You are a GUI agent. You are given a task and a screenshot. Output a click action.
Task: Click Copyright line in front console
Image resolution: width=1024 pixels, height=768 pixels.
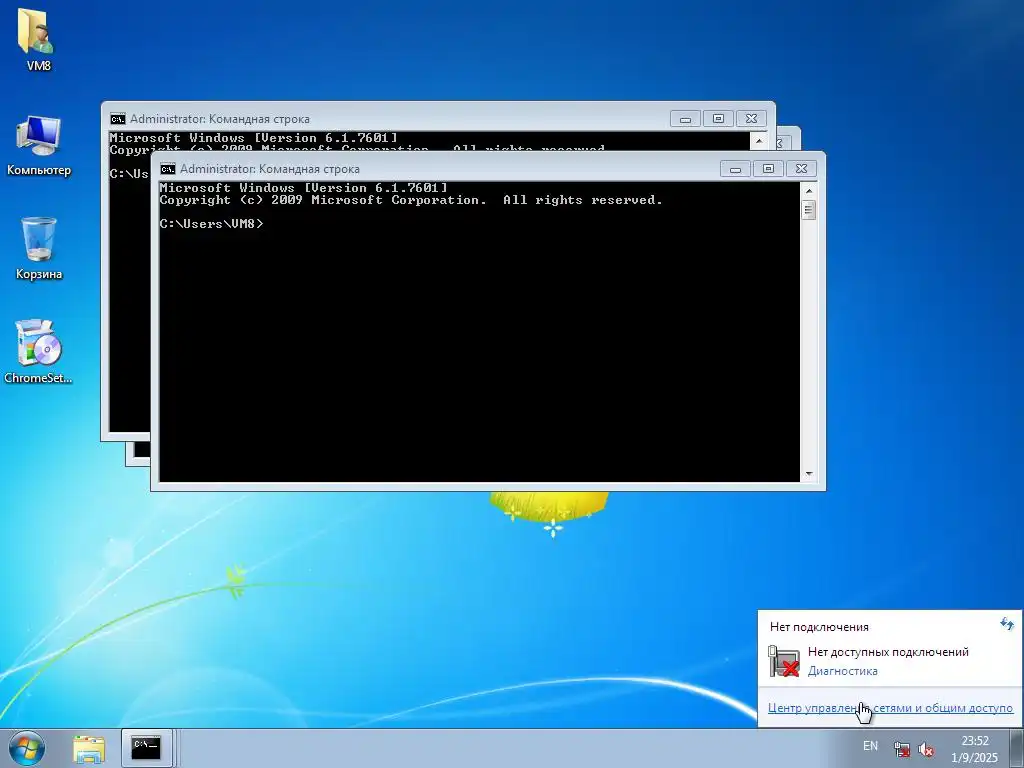point(411,200)
